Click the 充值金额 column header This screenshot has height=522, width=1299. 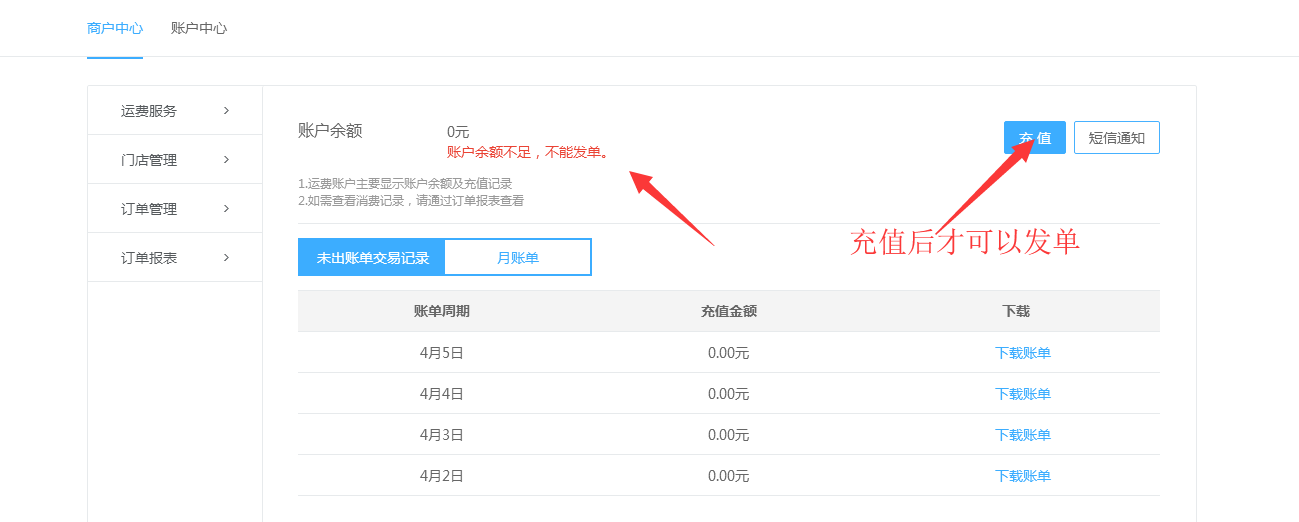(x=729, y=311)
